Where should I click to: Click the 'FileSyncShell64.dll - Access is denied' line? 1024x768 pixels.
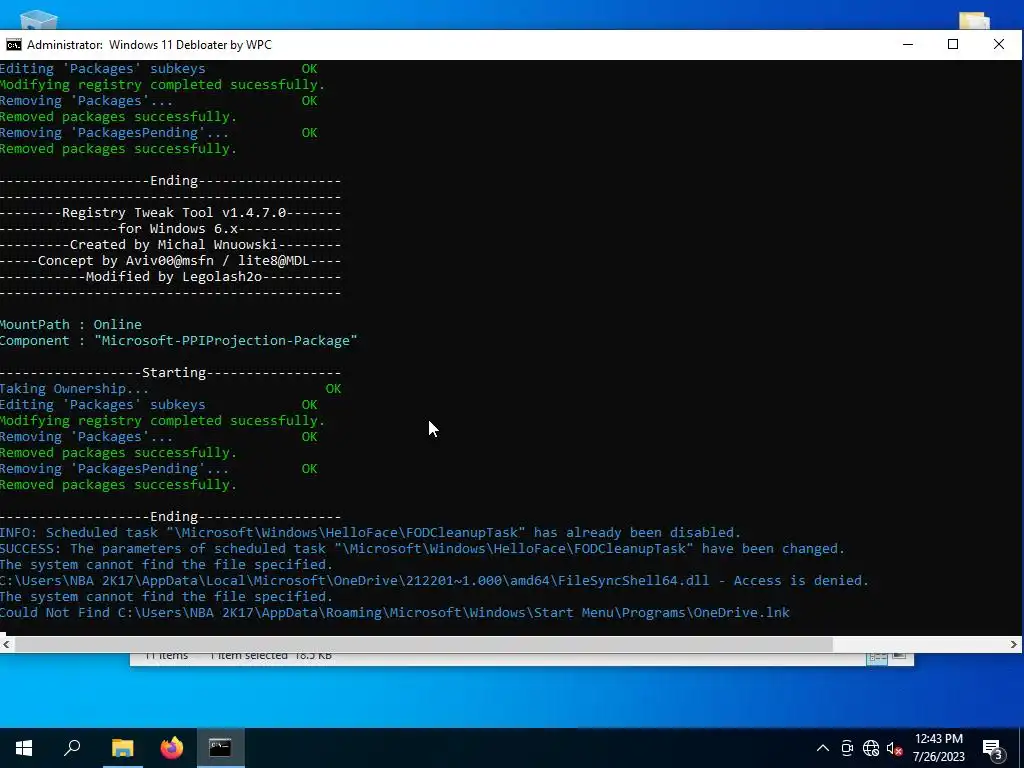click(434, 581)
